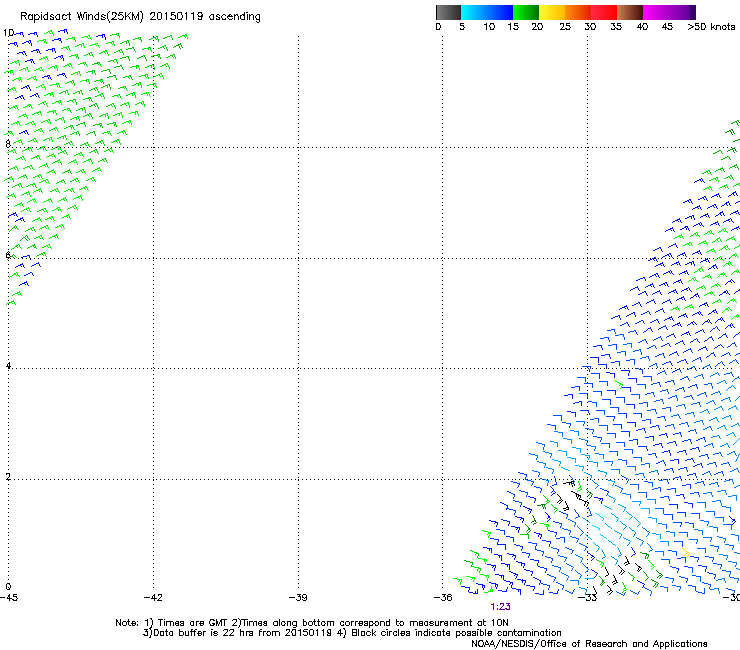Click the 'NOAA/NESDIS/Office of Research and Applications' credit
This screenshot has height=650, width=740.
point(589,644)
